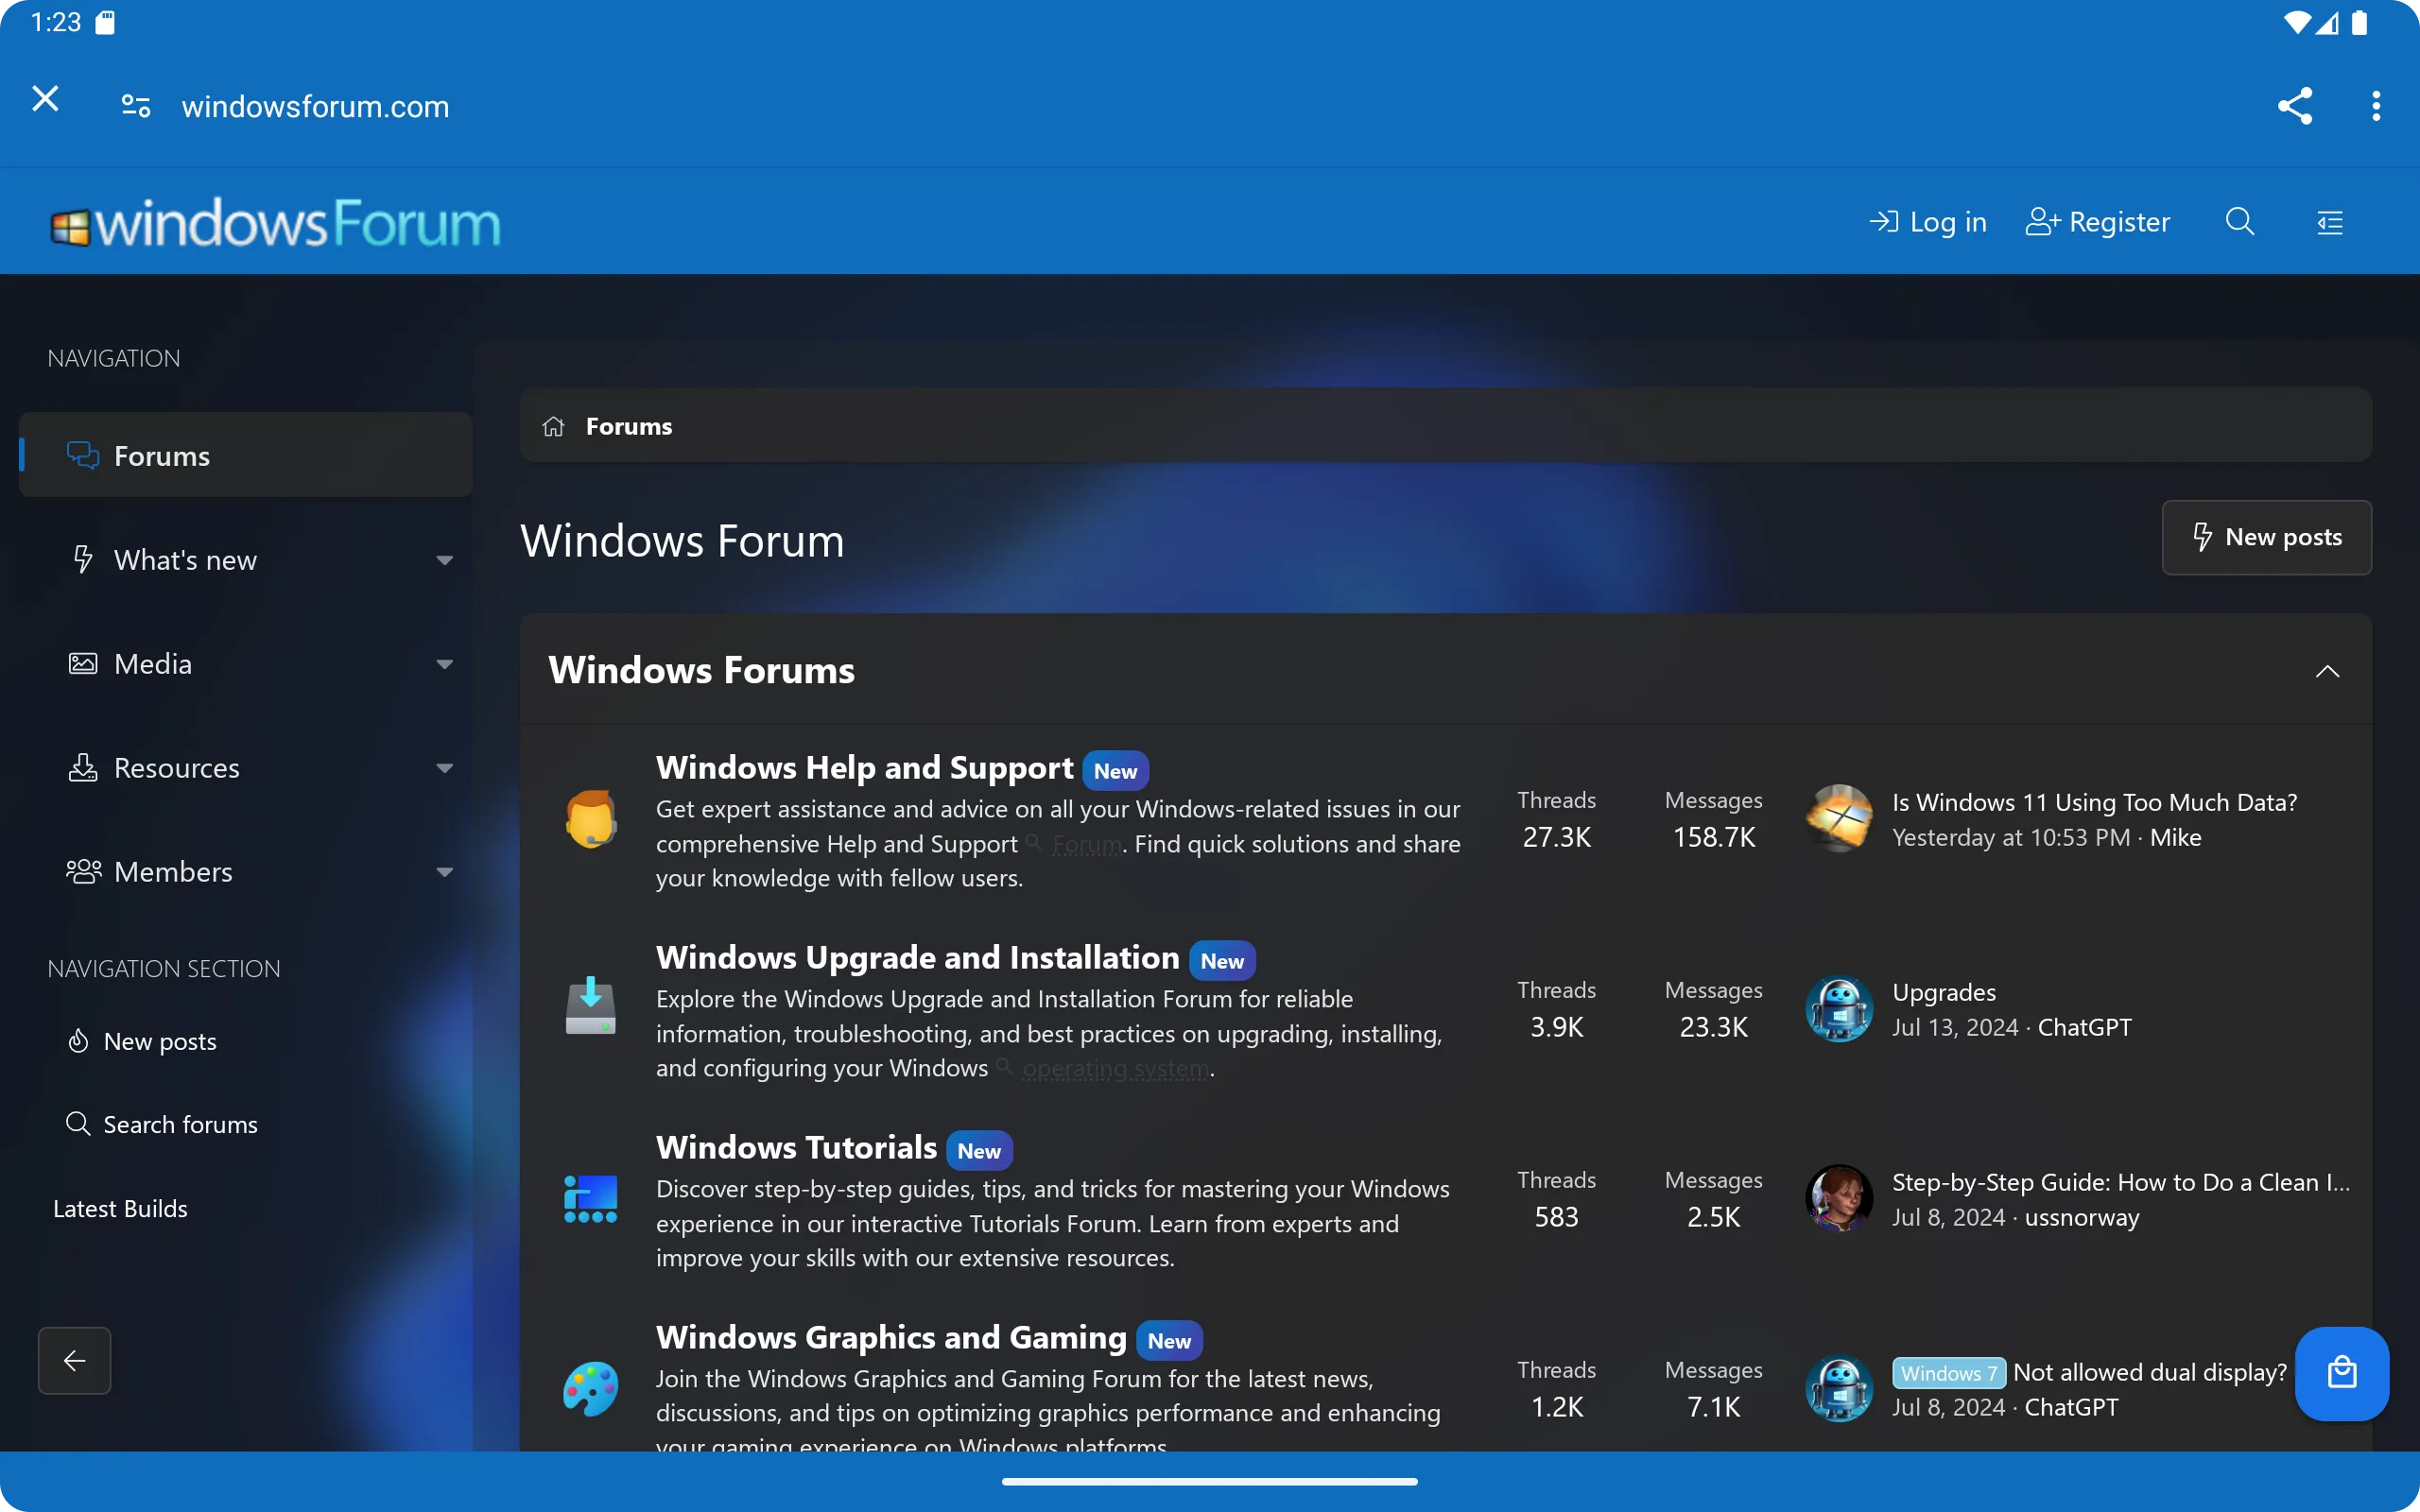Expand the Media navigation section
Screen dimensions: 2420x1512
click(x=444, y=661)
